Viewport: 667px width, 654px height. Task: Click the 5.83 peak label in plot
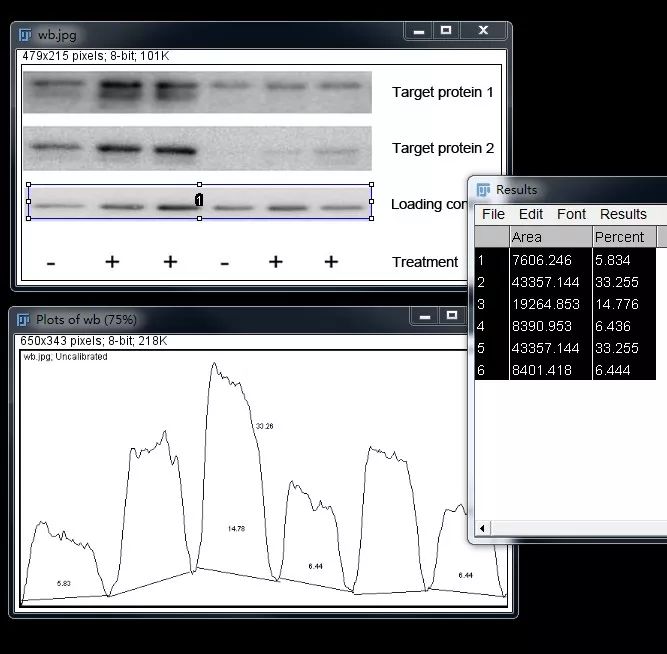point(63,583)
